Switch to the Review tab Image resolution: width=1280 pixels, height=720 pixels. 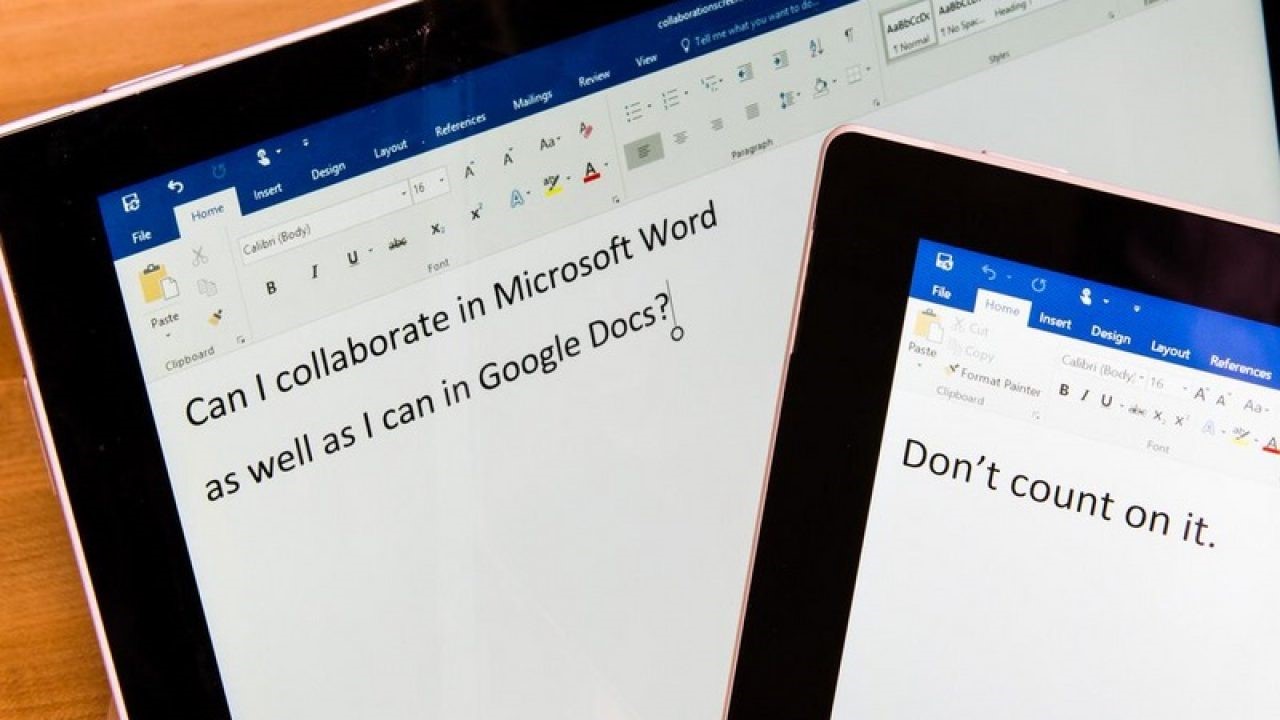594,78
